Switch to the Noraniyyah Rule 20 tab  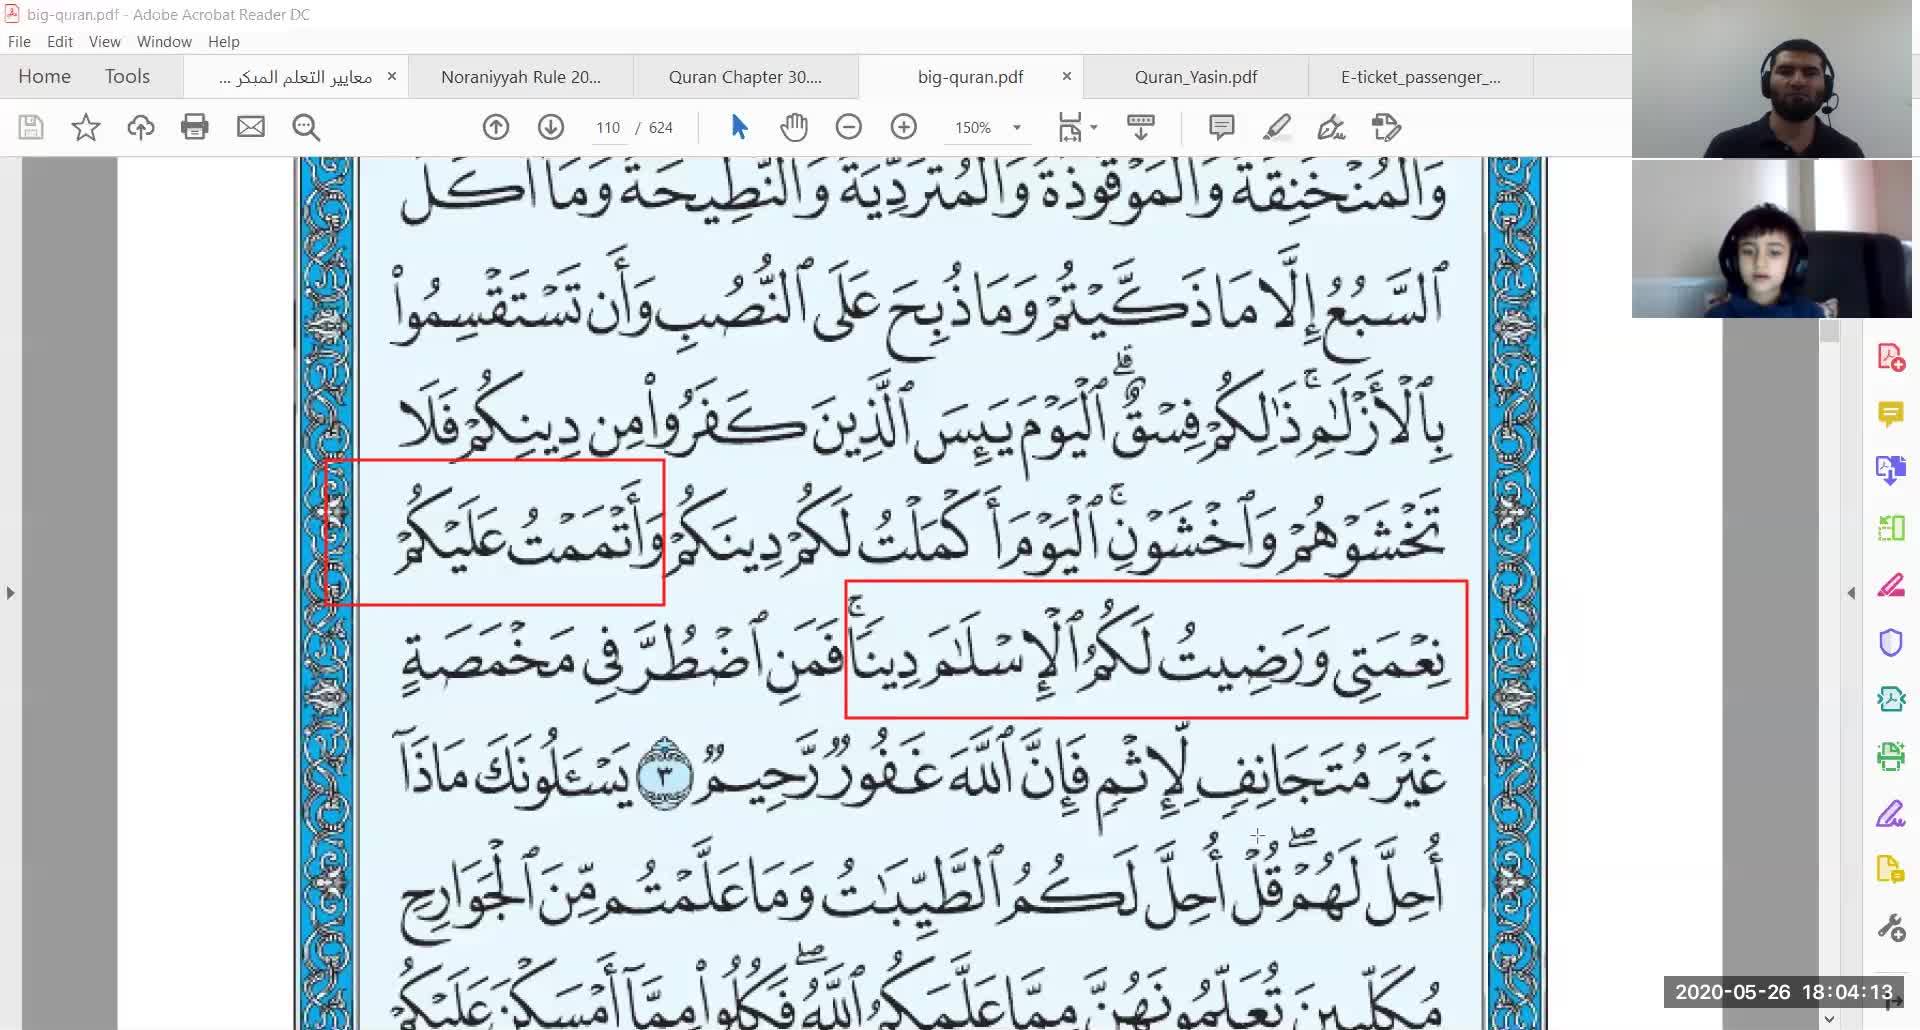(x=521, y=77)
